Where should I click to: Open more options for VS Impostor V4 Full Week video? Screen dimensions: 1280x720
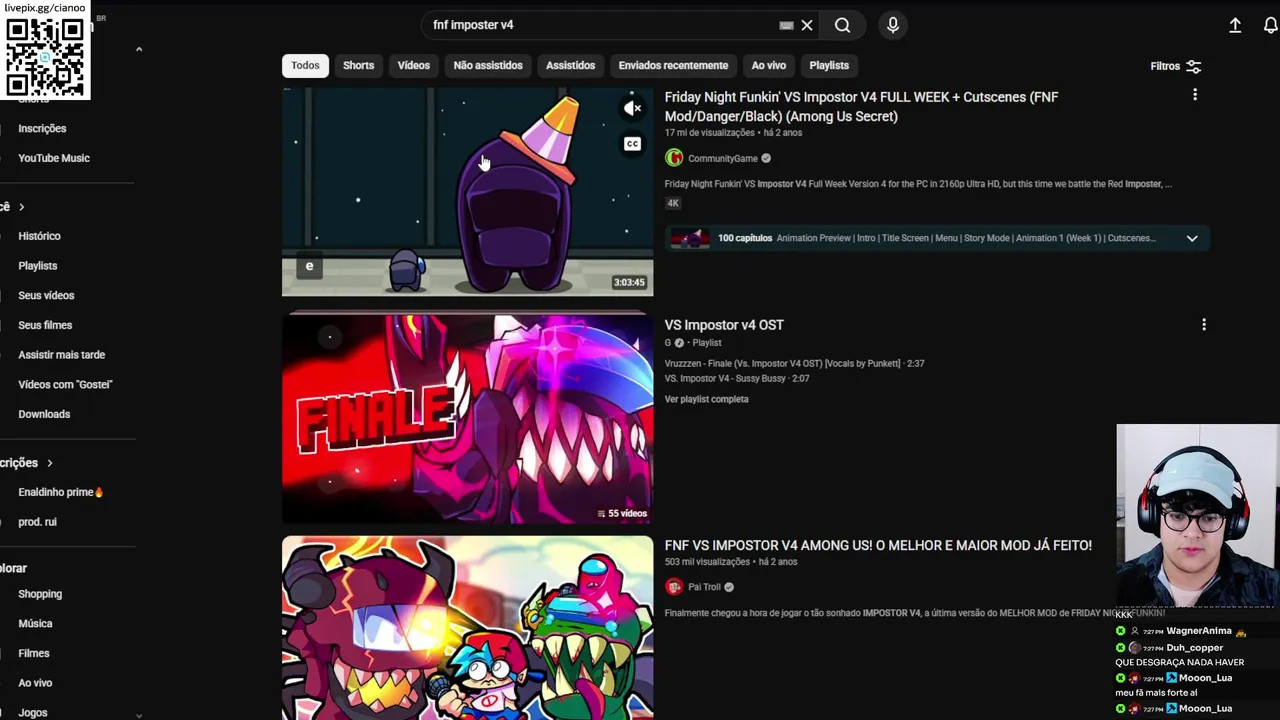click(x=1194, y=95)
